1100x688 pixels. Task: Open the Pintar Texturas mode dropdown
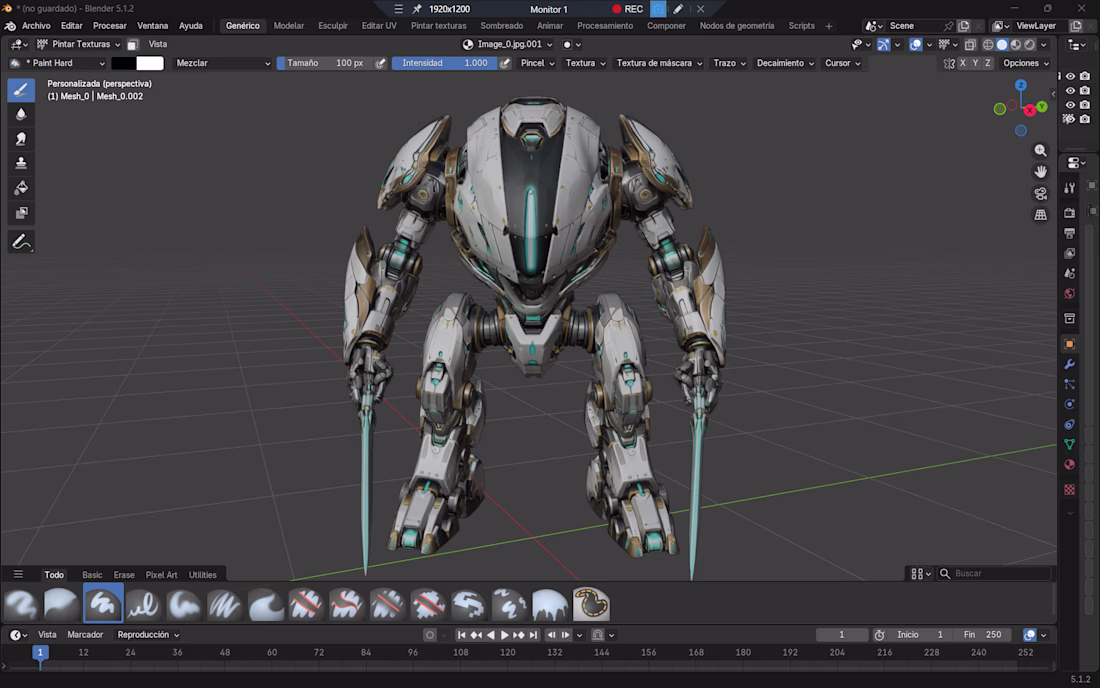(79, 44)
